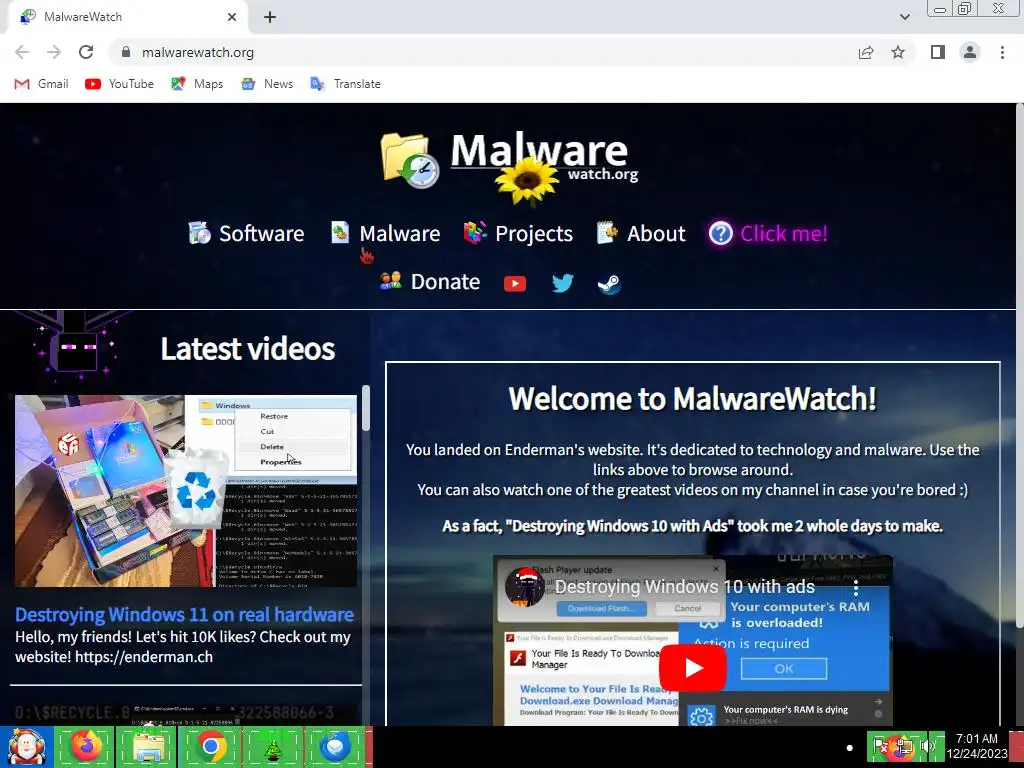This screenshot has height=768, width=1024.
Task: Open video options three-dot menu
Action: tap(856, 588)
